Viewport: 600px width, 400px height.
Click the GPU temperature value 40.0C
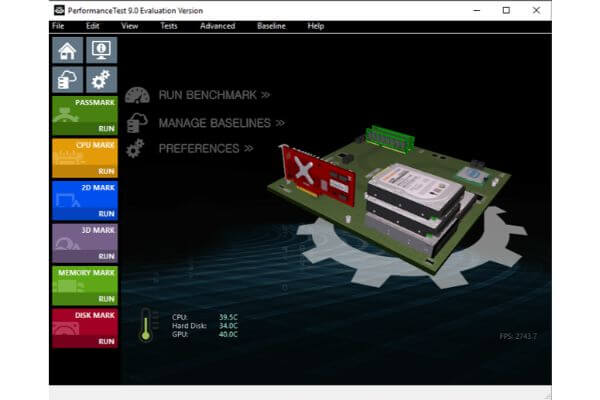tap(228, 334)
